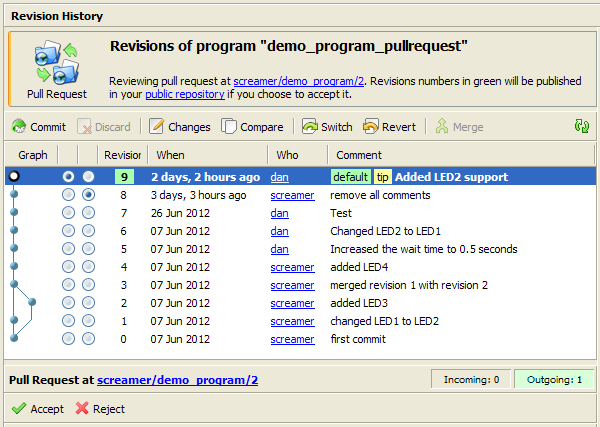The height and width of the screenshot is (427, 600).
Task: Click the Revert toolbar icon
Action: click(x=371, y=127)
